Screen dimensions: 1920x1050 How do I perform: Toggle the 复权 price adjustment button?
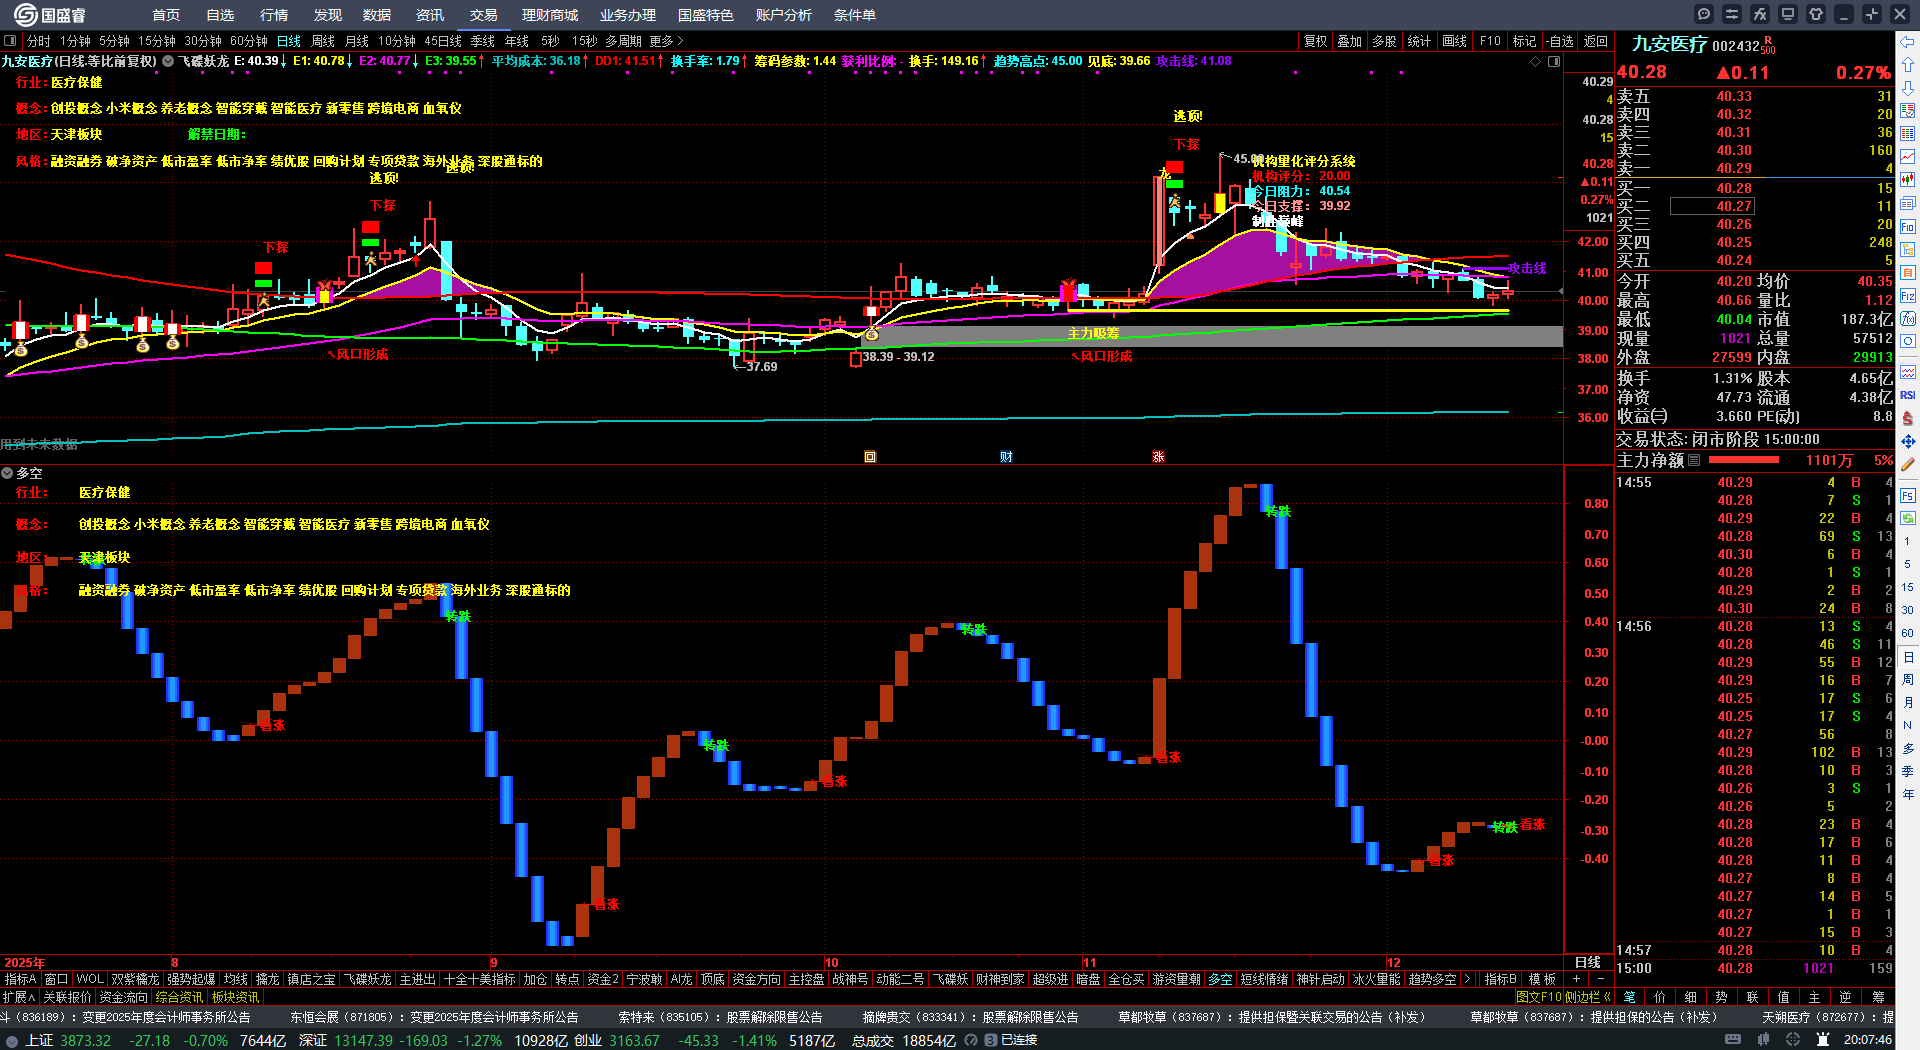(1316, 41)
